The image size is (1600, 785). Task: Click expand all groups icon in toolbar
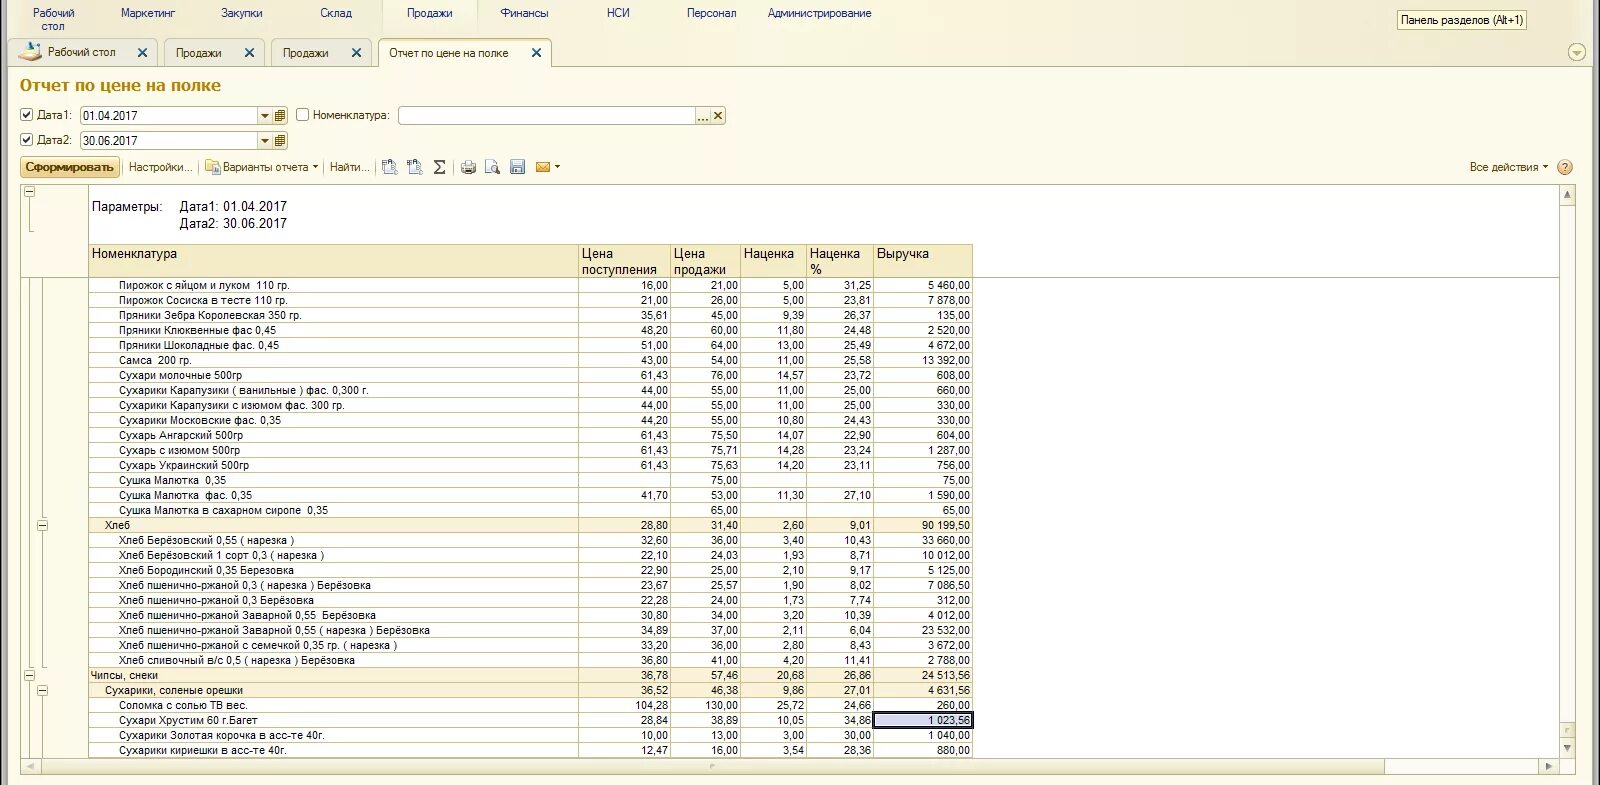coord(390,167)
